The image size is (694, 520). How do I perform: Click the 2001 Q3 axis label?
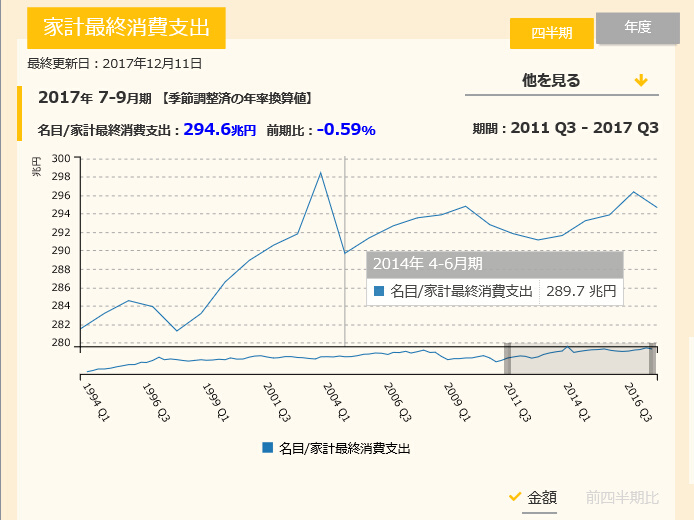277,402
